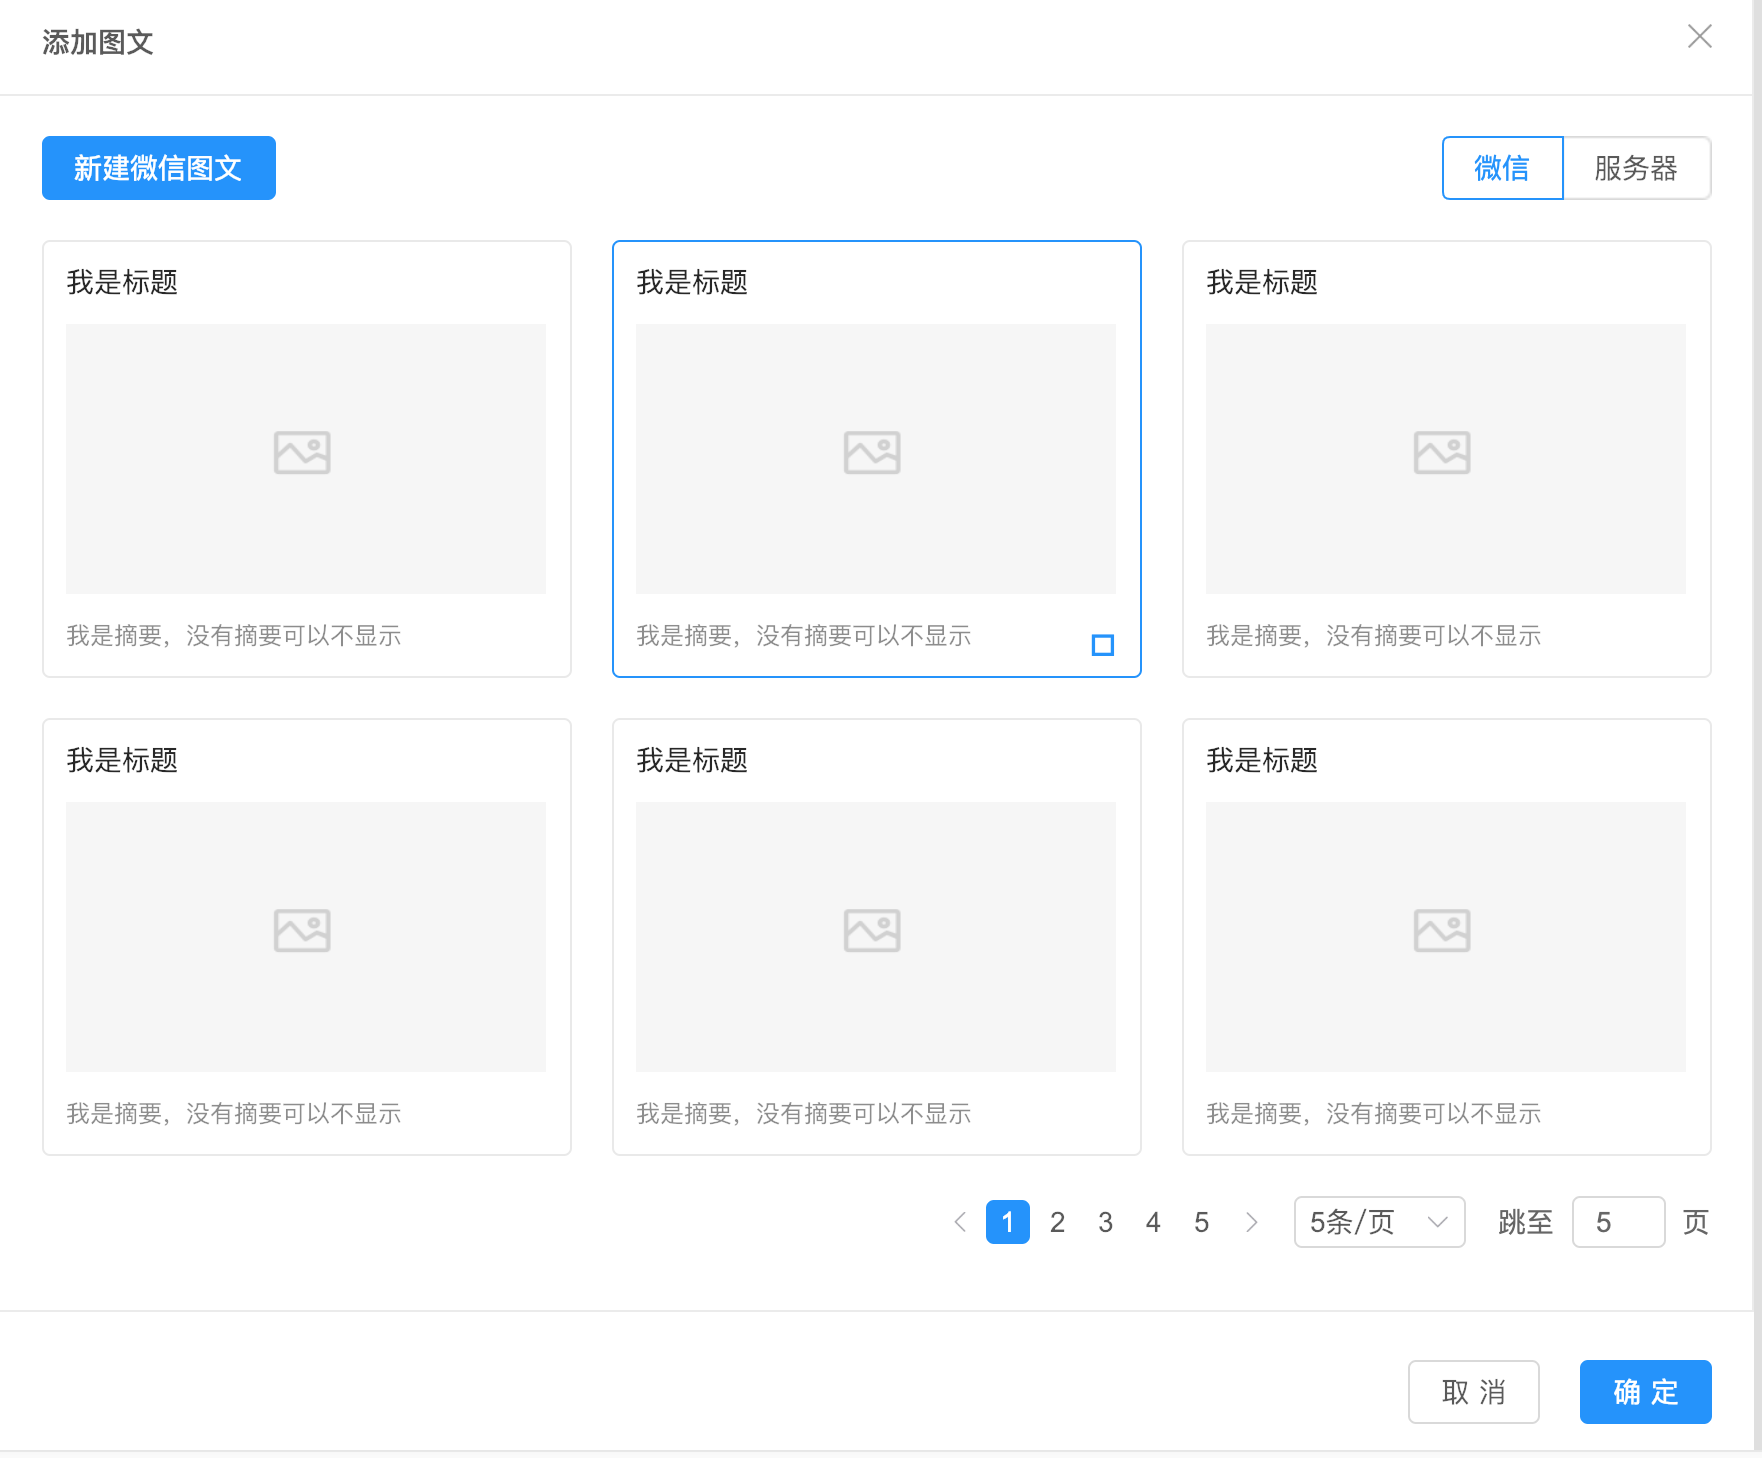The height and width of the screenshot is (1458, 1762).
Task: Confirm with the 确定 button
Action: [x=1645, y=1392]
